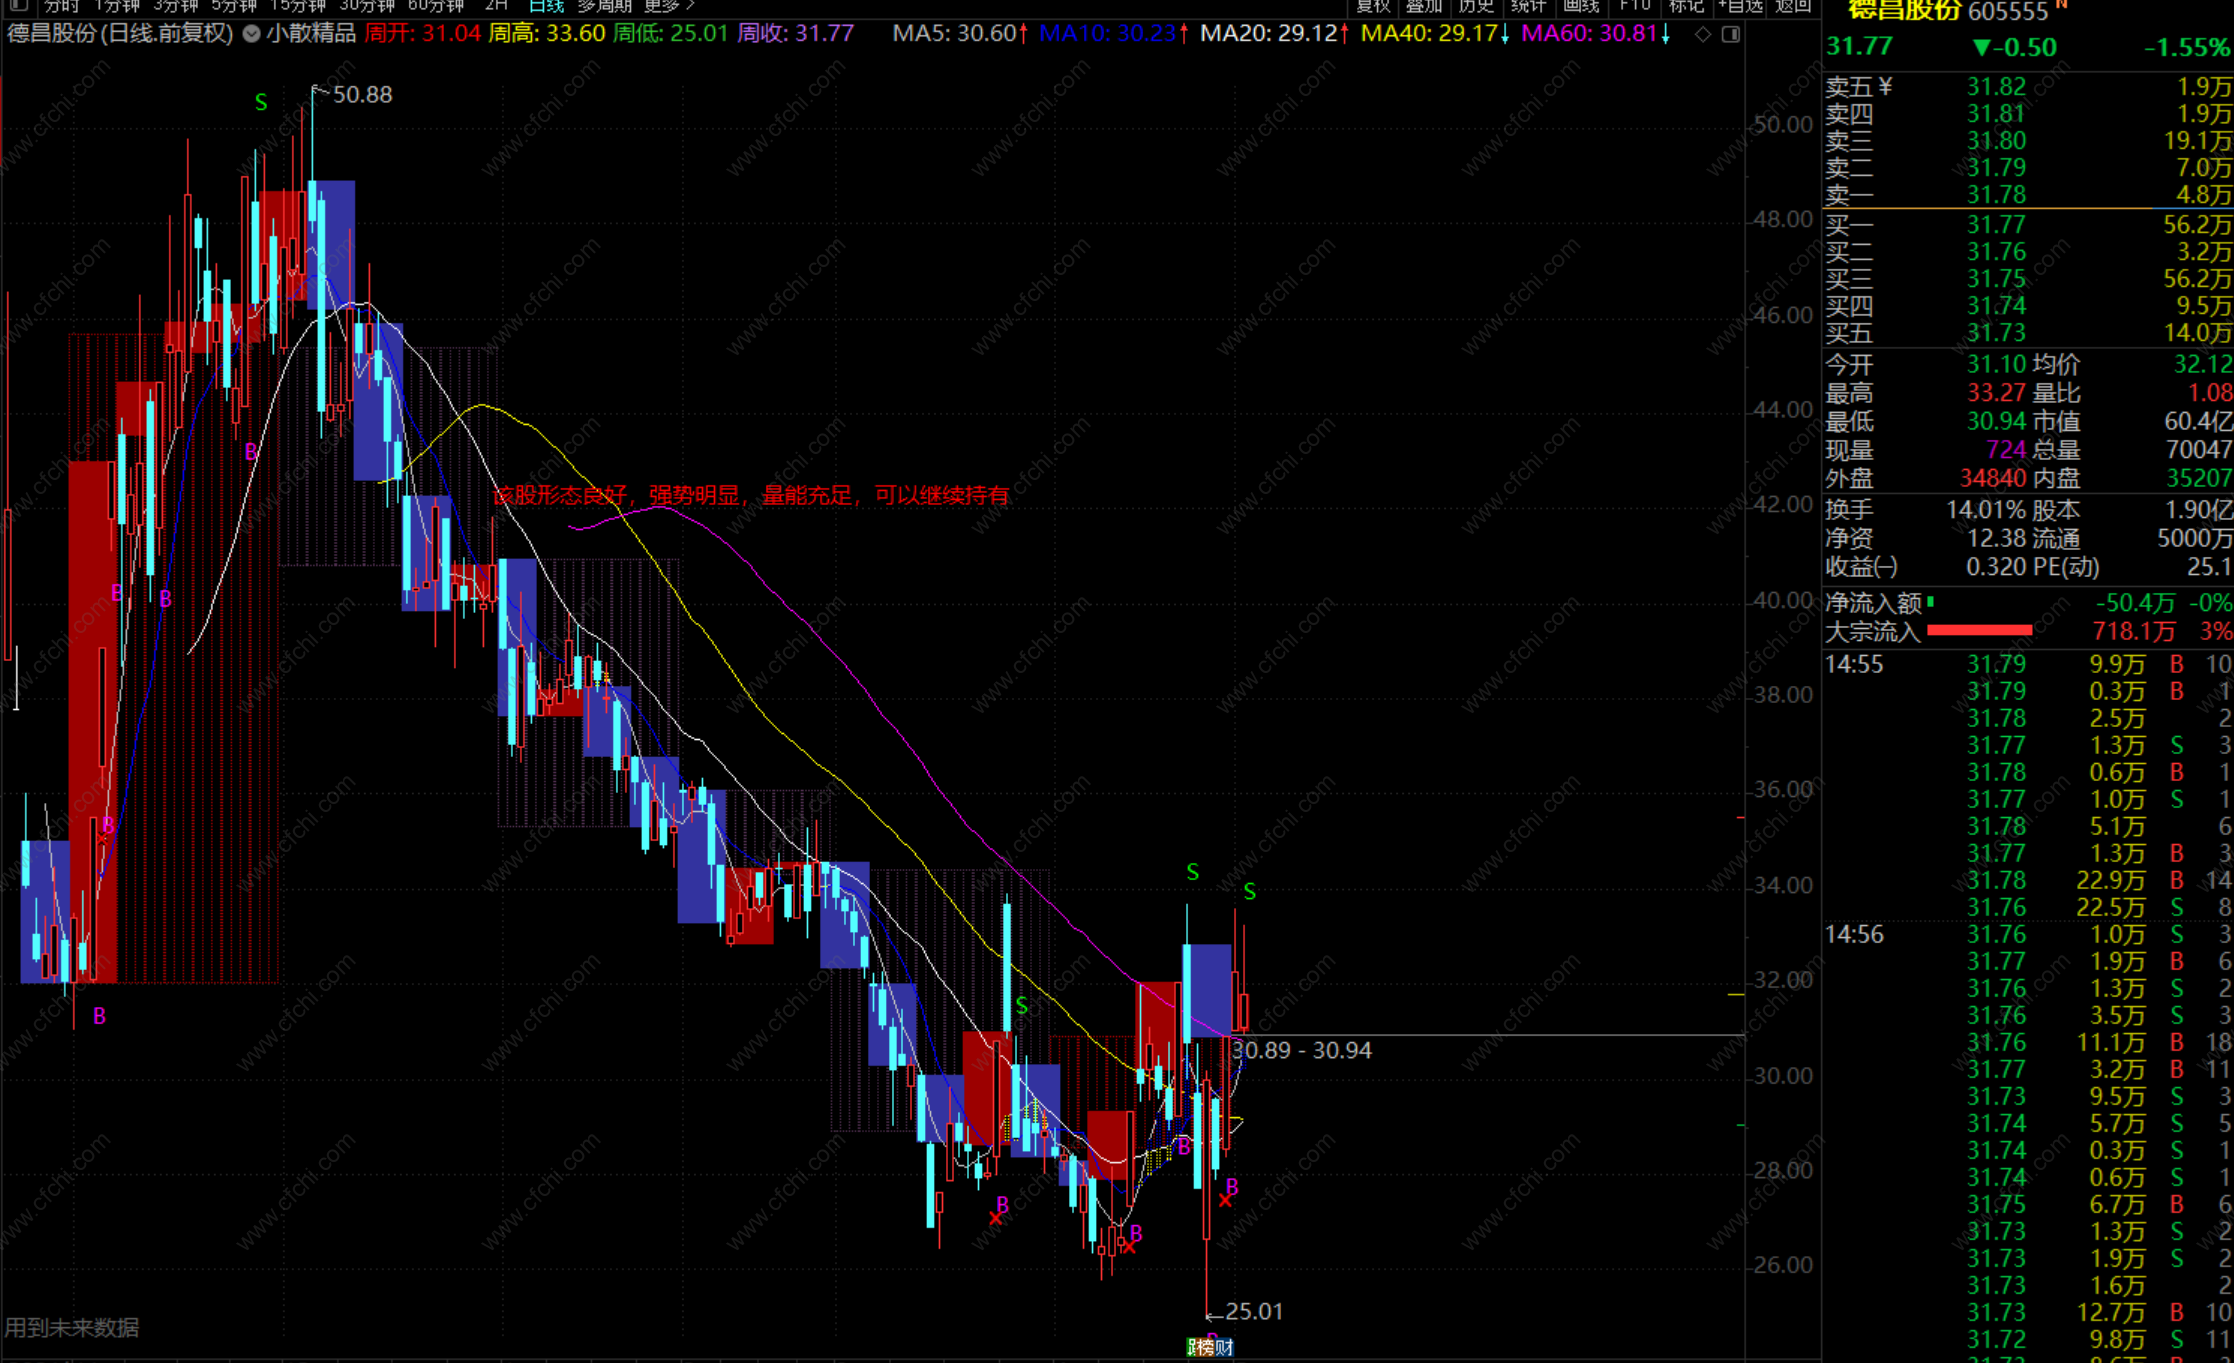The image size is (2234, 1363).
Task: Open the 小散精品 indicator dropdown arrow
Action: 252,34
